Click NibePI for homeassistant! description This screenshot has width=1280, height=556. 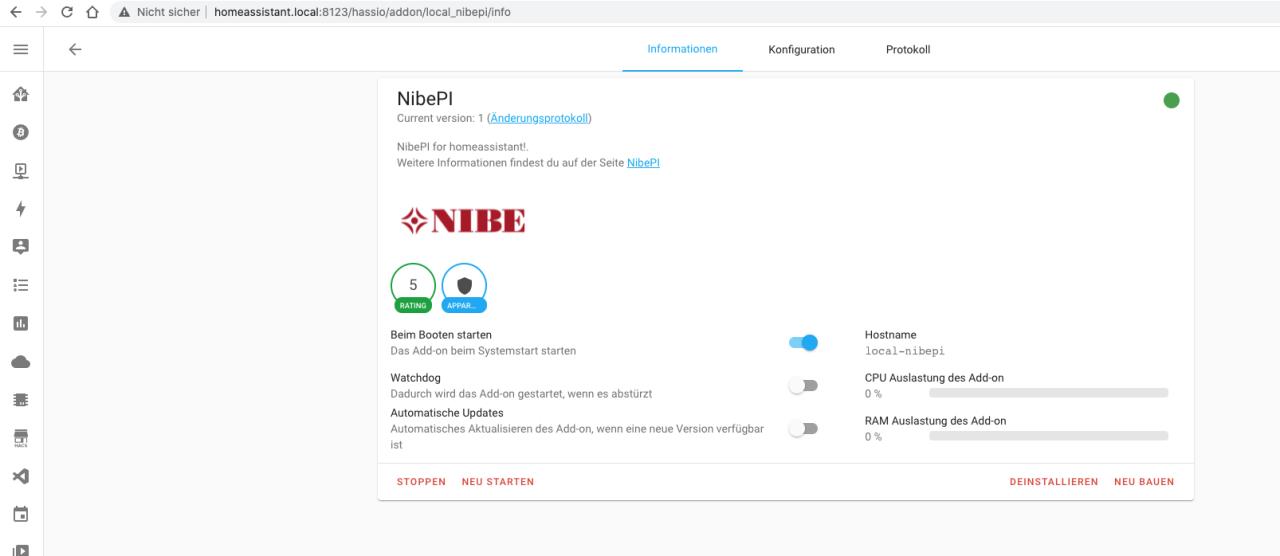[462, 147]
